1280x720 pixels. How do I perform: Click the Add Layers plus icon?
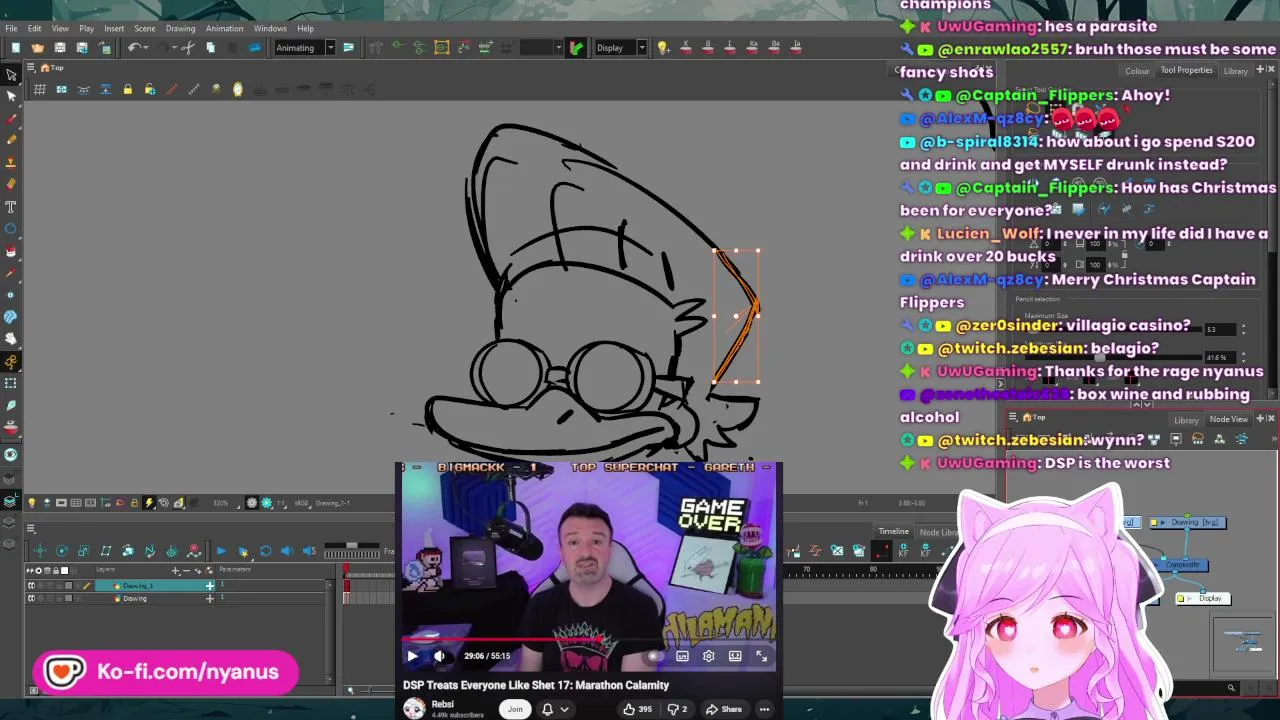pos(175,570)
